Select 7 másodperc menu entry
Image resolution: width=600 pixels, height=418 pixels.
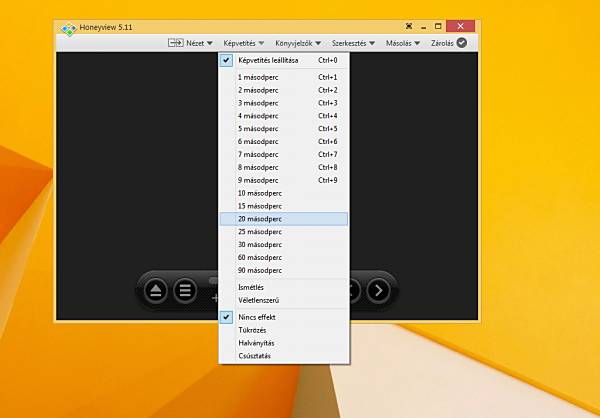click(x=284, y=155)
